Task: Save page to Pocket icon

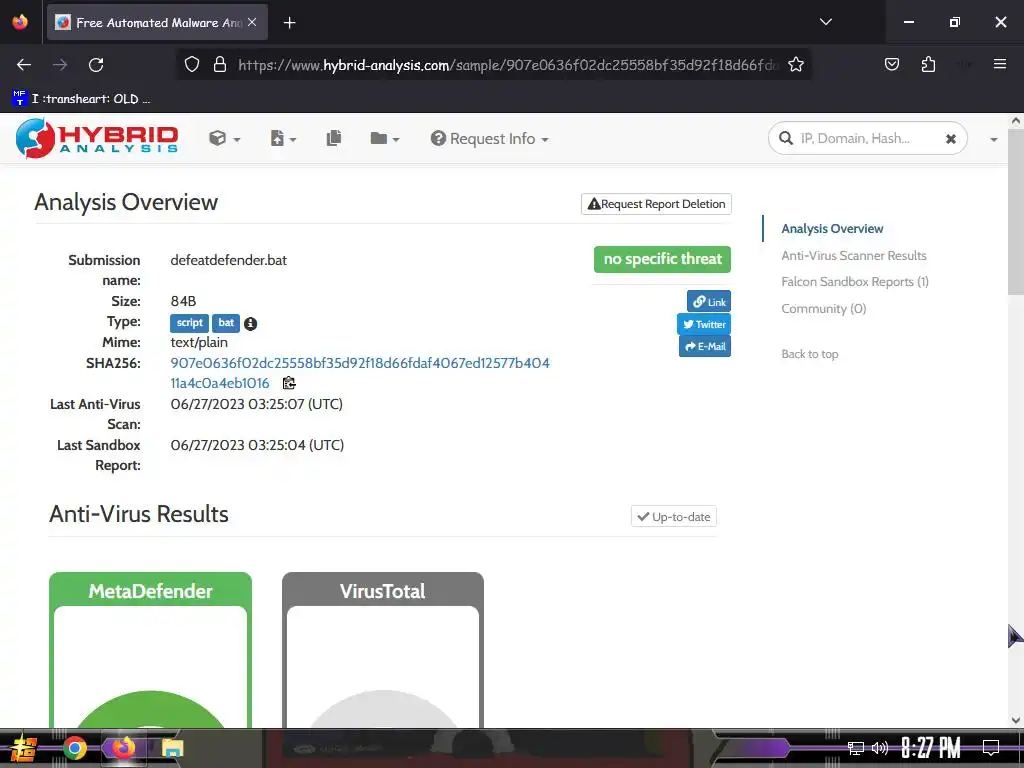Action: pyautogui.click(x=891, y=64)
